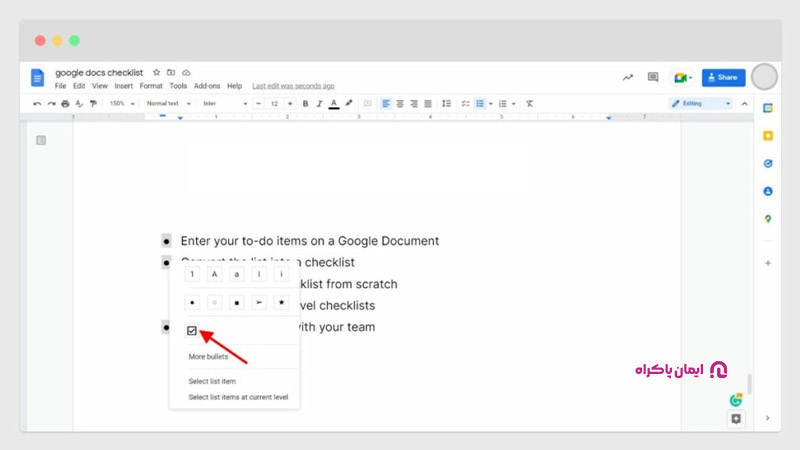Open the 150% zoom dropdown

(x=121, y=103)
